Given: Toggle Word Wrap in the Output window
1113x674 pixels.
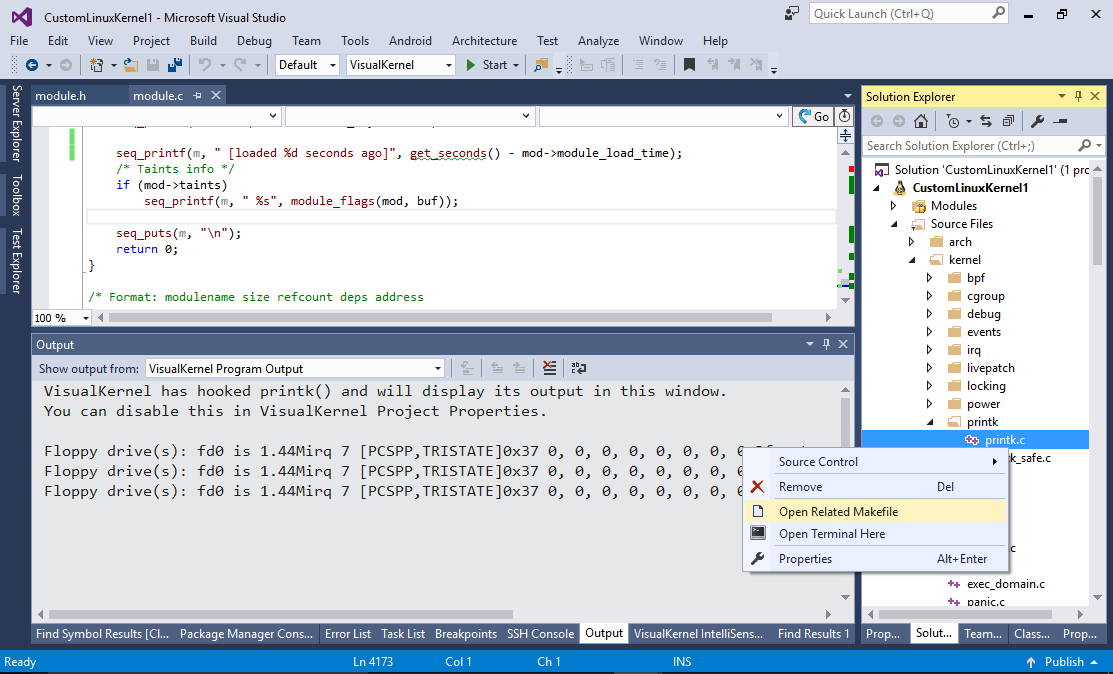Looking at the screenshot, I should coord(579,368).
